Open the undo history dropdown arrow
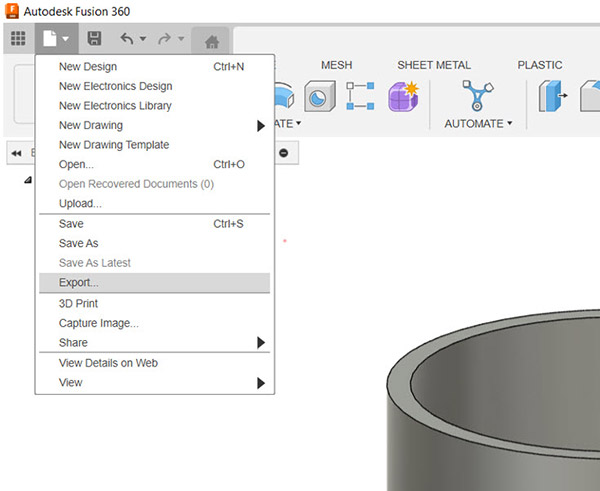This screenshot has width=600, height=491. click(x=143, y=39)
